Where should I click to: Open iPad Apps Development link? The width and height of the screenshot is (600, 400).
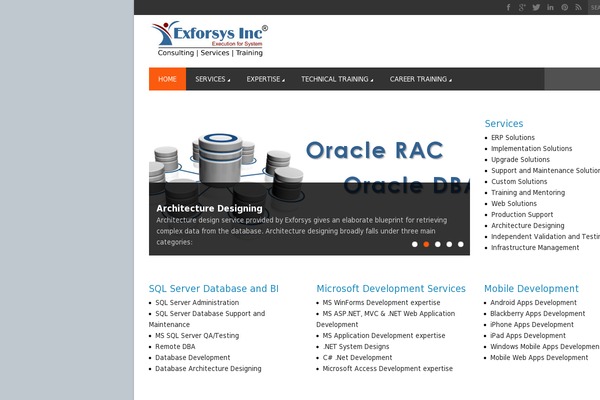coord(528,335)
